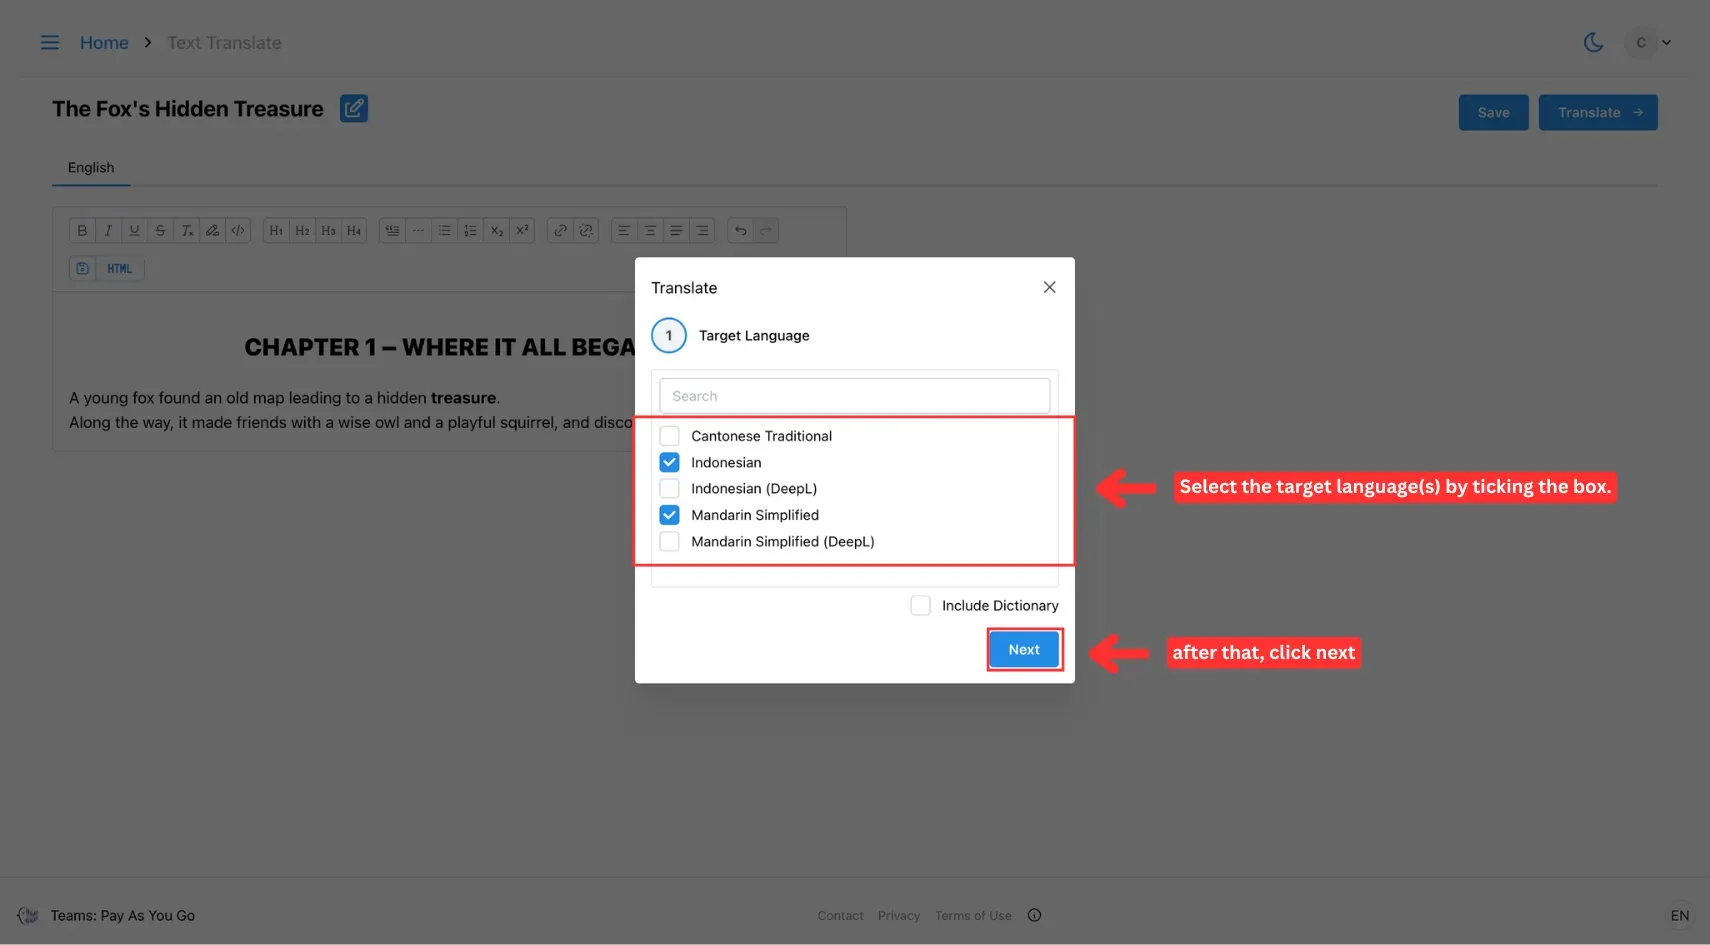Click the save icon beside HTML
This screenshot has width=1710, height=945.
coord(82,268)
